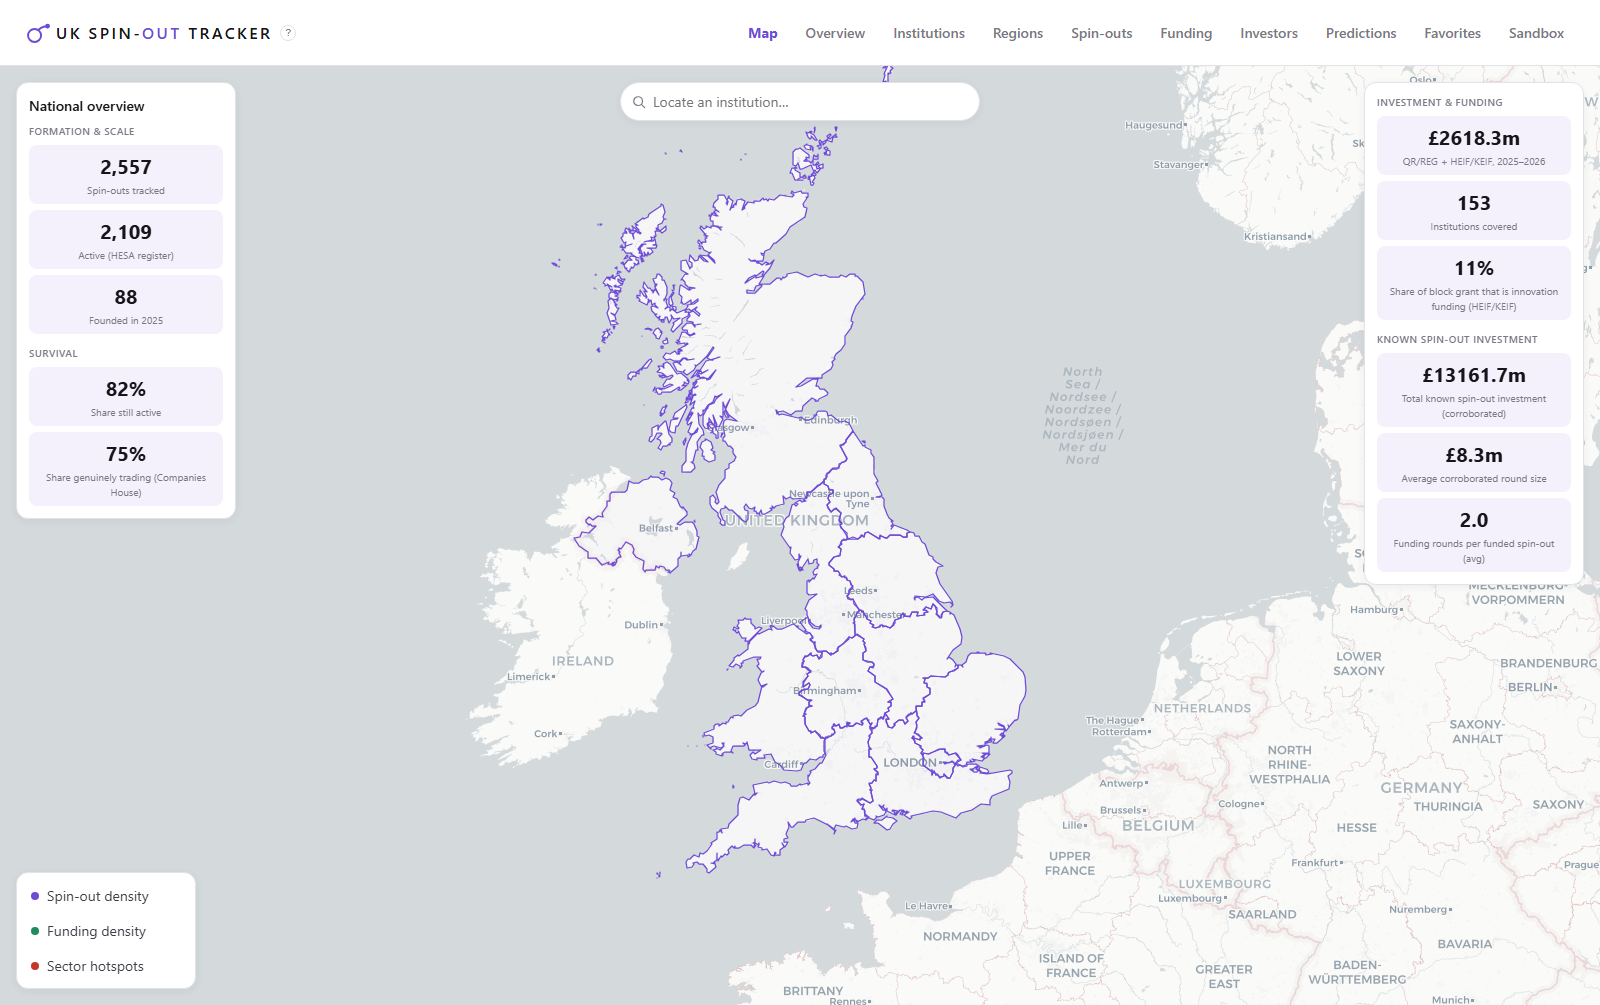Open the £13161.7m total investment card
The width and height of the screenshot is (1600, 1005).
coord(1474,390)
